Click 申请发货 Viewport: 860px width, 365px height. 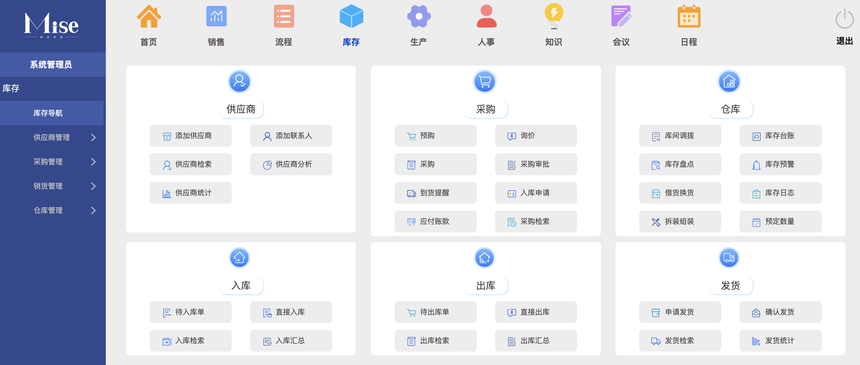[680, 312]
